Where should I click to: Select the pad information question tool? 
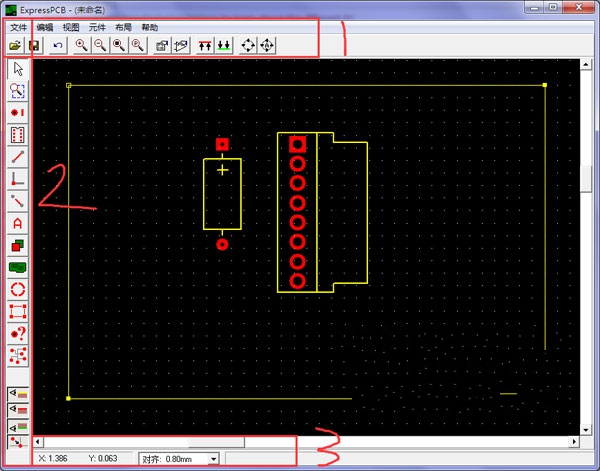18,334
